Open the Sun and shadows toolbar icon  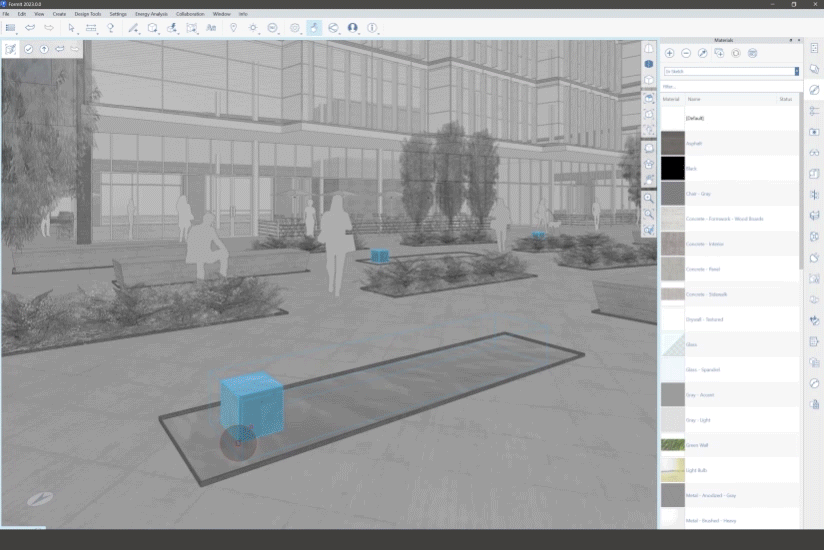point(254,28)
